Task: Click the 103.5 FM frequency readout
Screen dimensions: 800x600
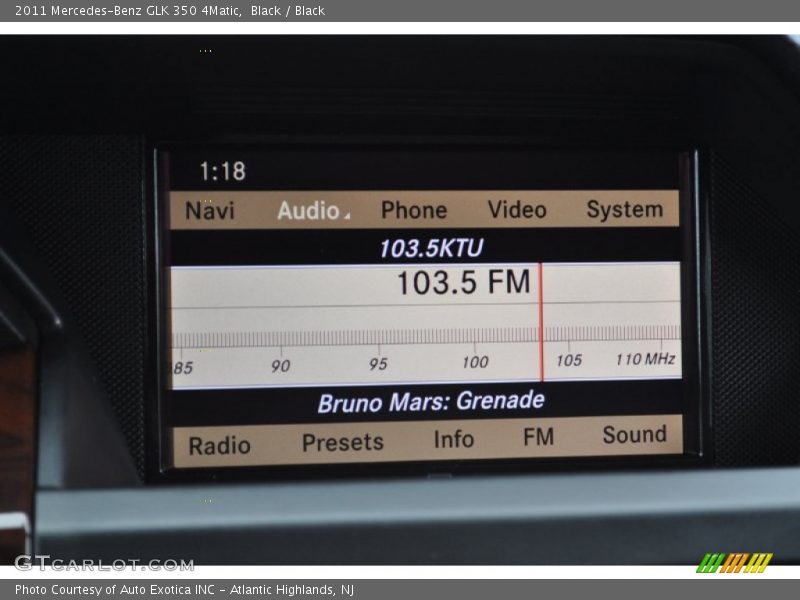Action: click(464, 282)
